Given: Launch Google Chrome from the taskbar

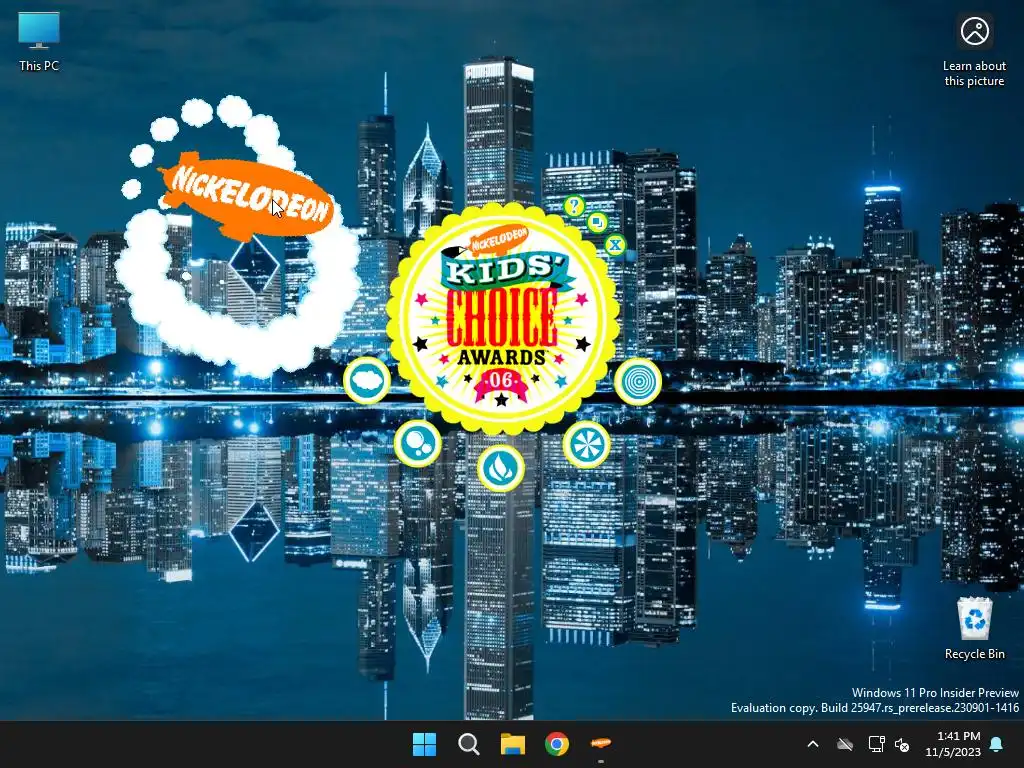Looking at the screenshot, I should click(x=557, y=744).
